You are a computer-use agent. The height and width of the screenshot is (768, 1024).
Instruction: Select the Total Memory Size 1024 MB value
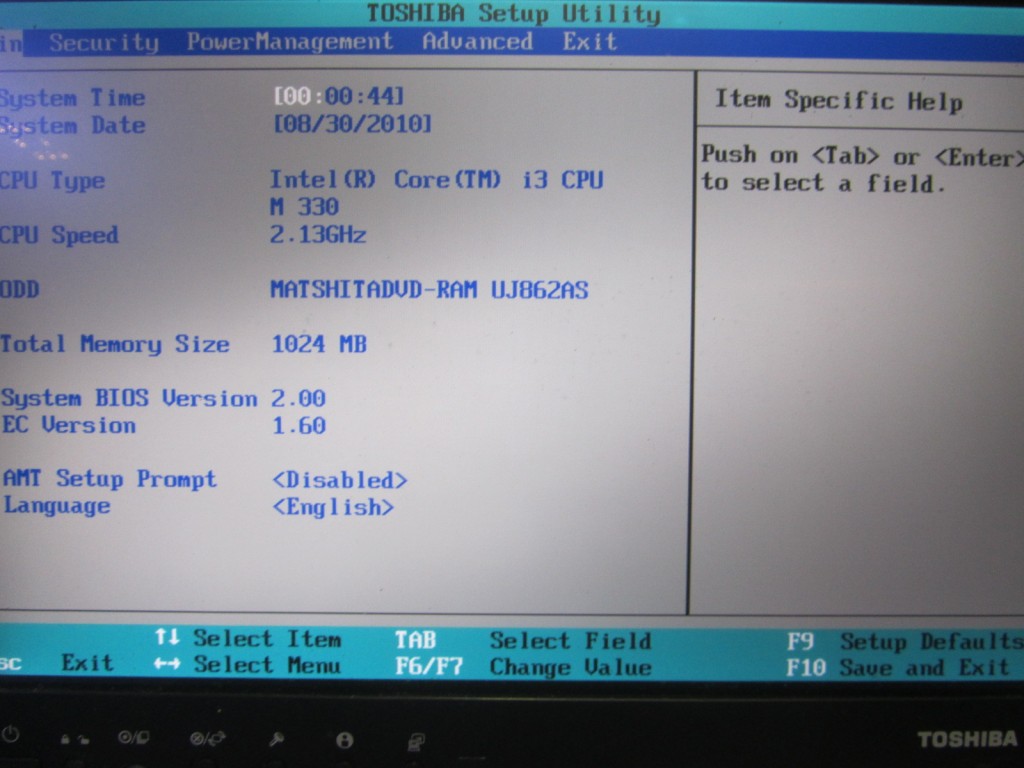(x=319, y=344)
